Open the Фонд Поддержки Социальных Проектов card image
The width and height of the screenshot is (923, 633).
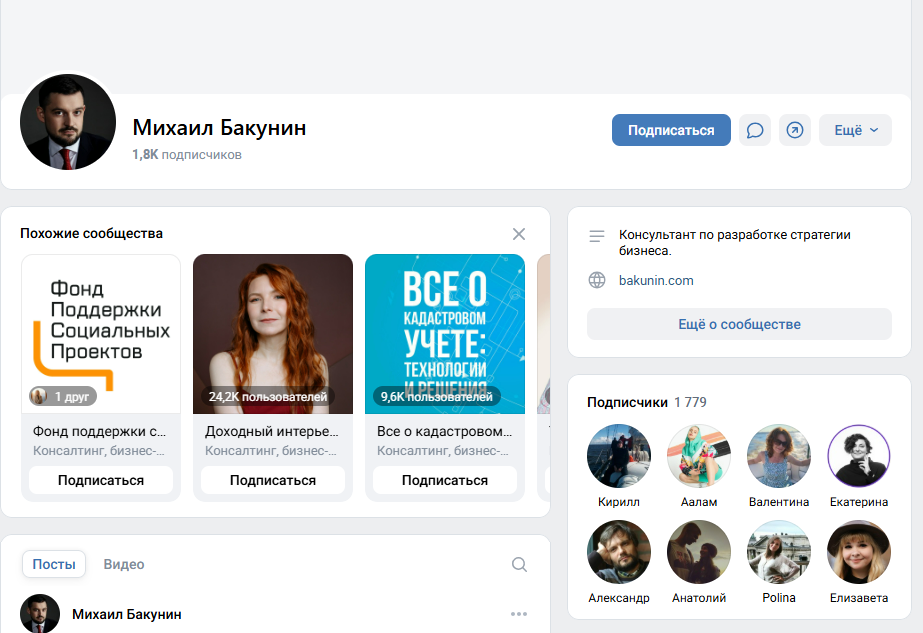coord(101,334)
